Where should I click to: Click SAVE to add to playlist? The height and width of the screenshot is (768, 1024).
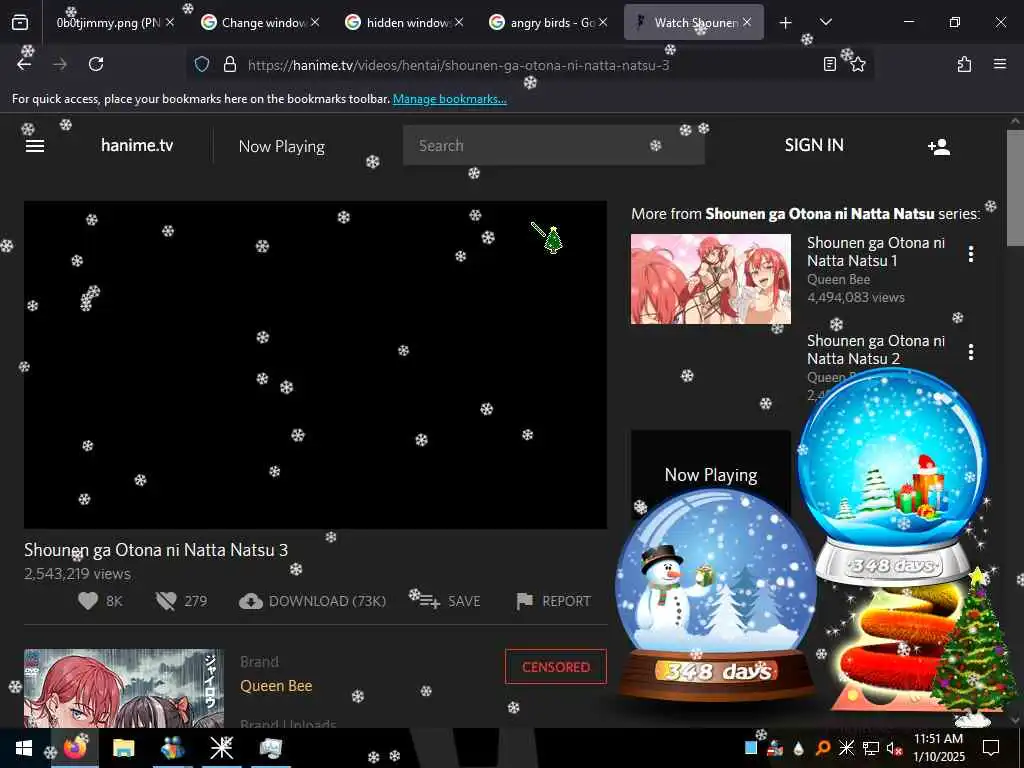point(450,601)
